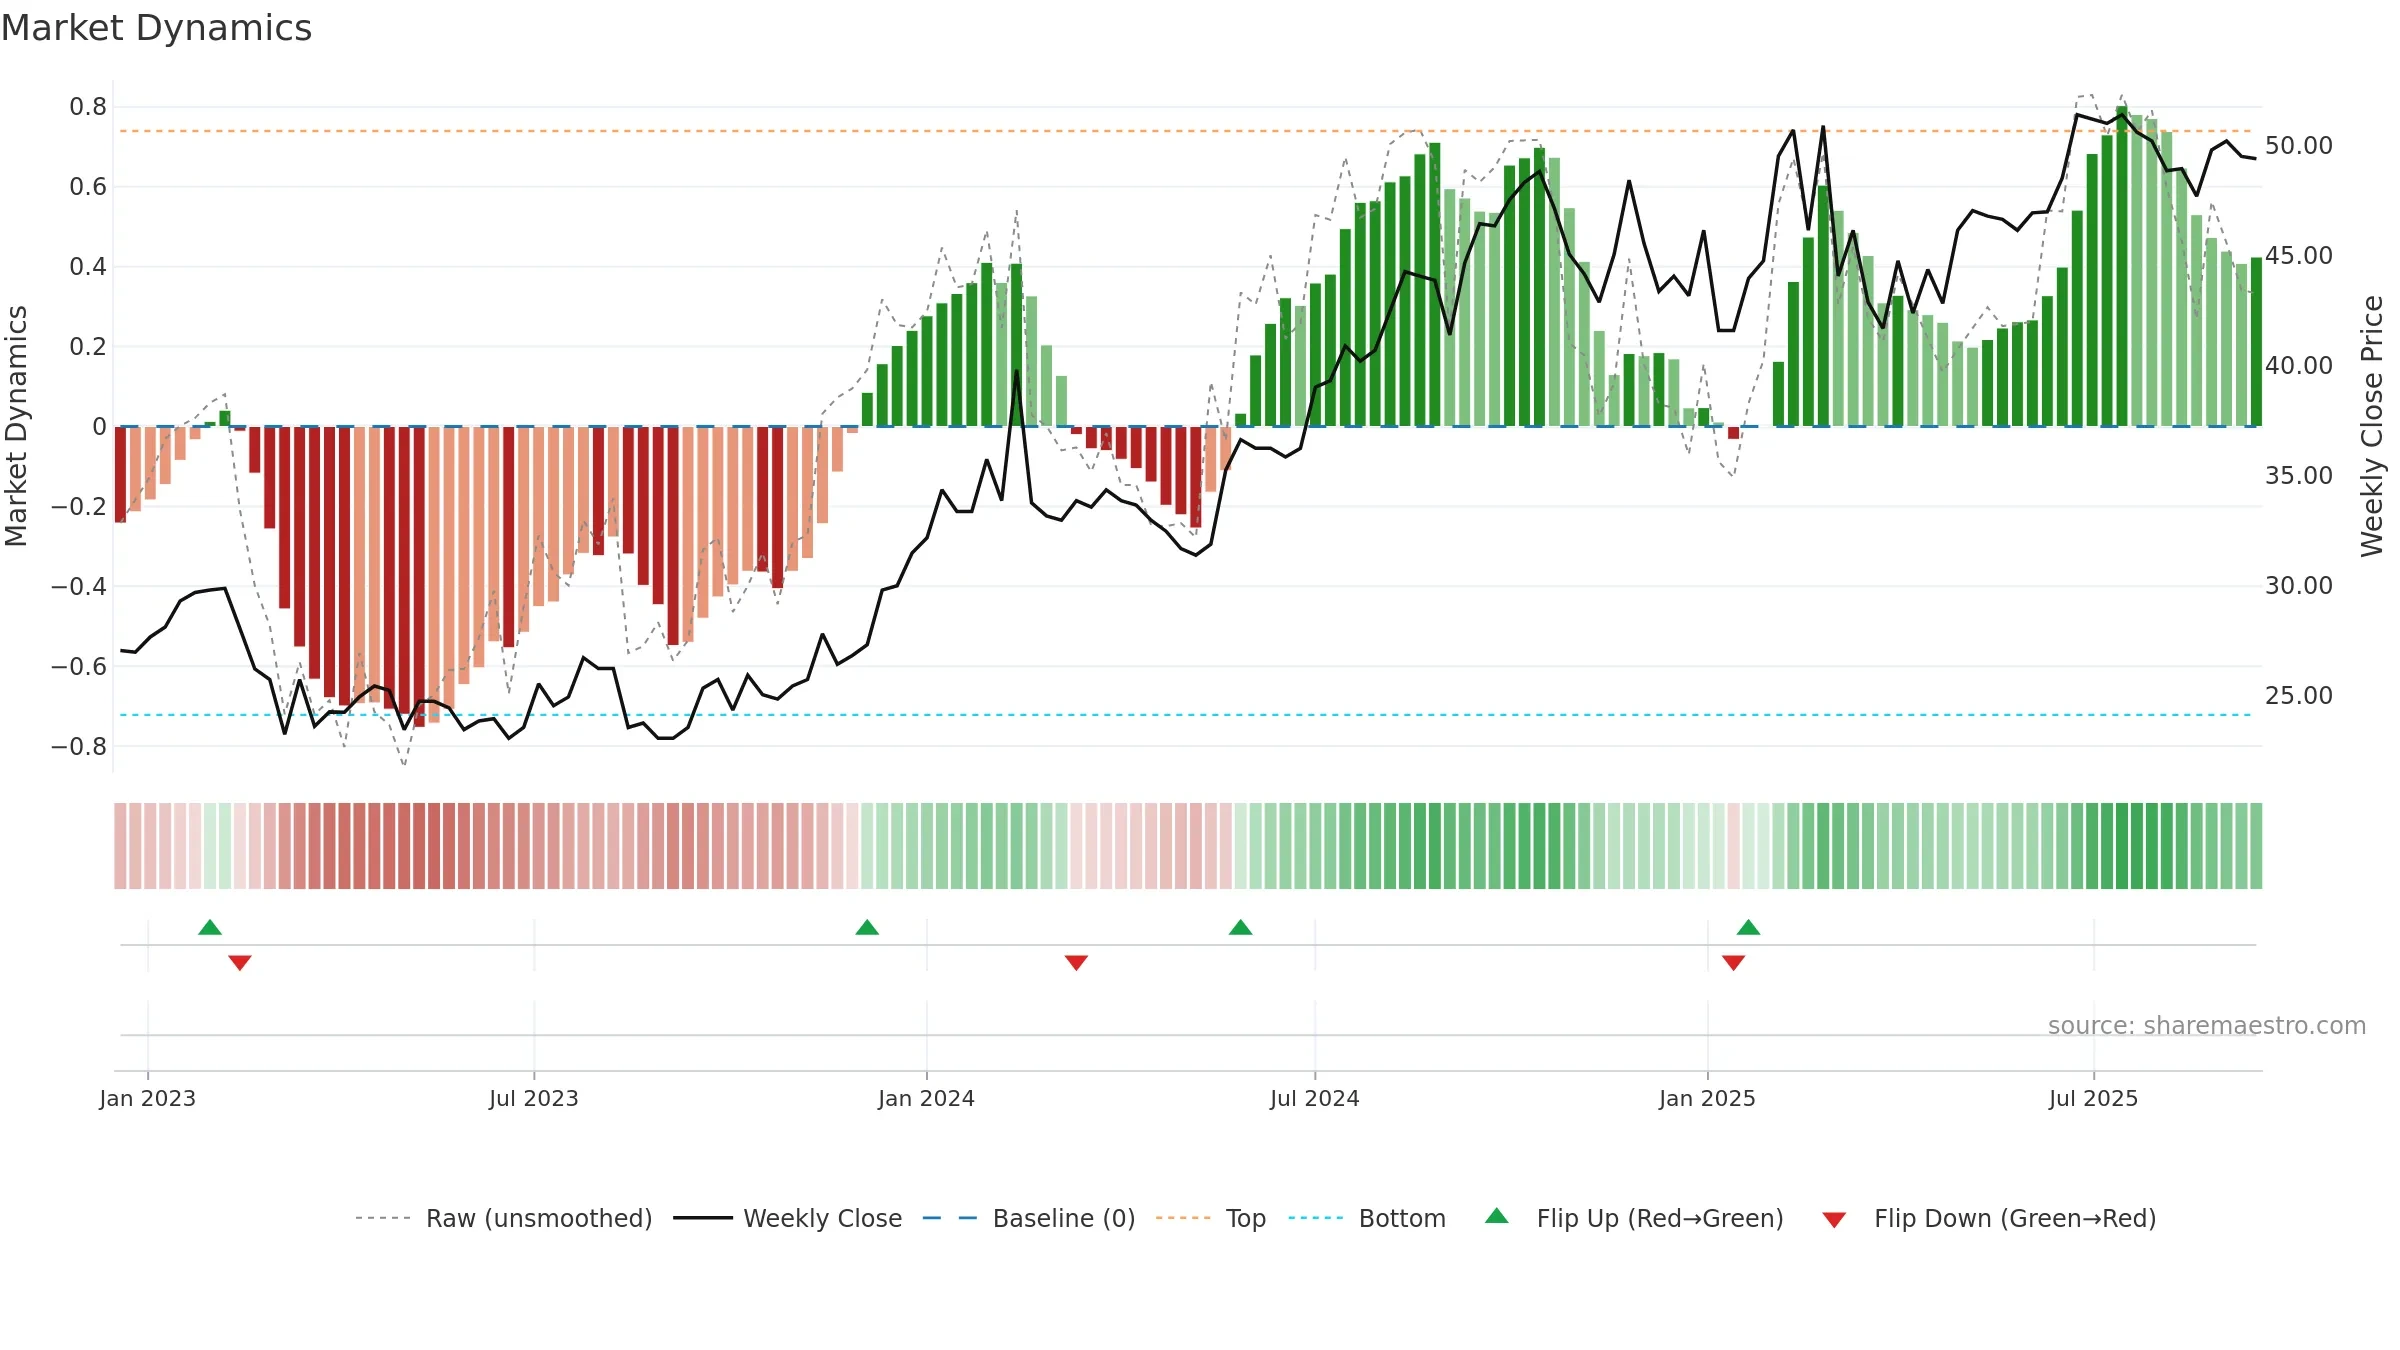This screenshot has height=1350, width=2400.
Task: Click the −0.6 left axis tick label
Action: coord(79,667)
